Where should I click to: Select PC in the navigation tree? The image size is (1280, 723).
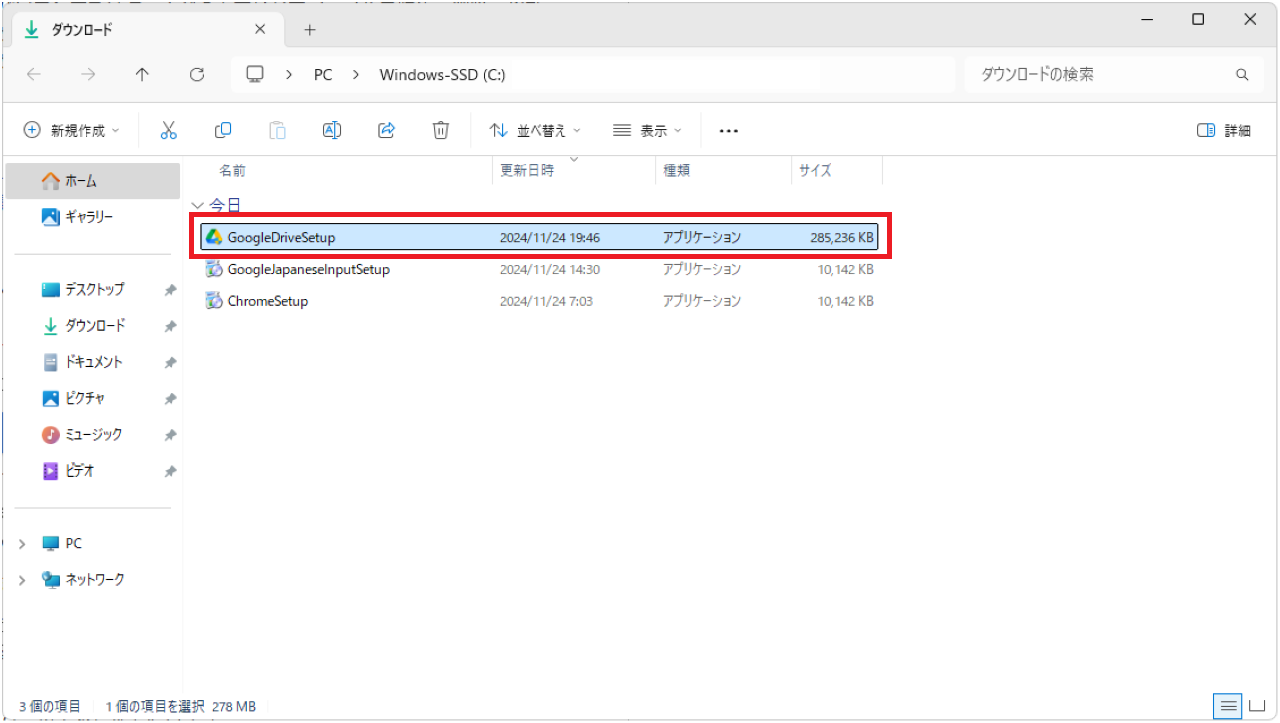coord(74,544)
